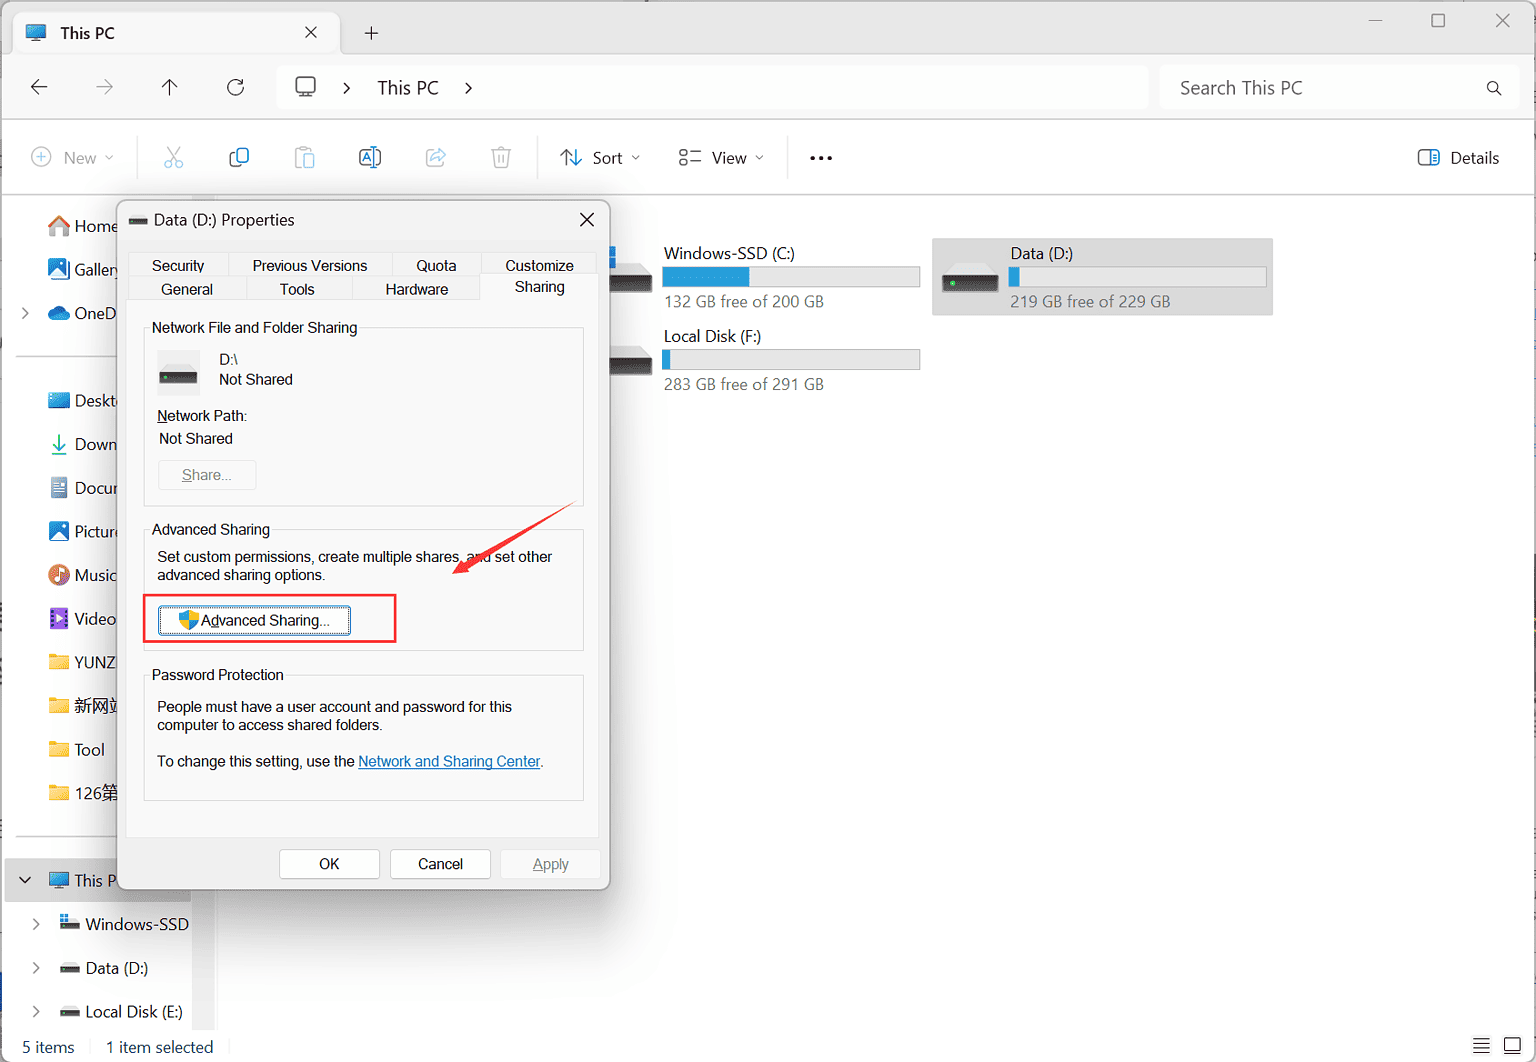Refresh the current view

(x=235, y=87)
